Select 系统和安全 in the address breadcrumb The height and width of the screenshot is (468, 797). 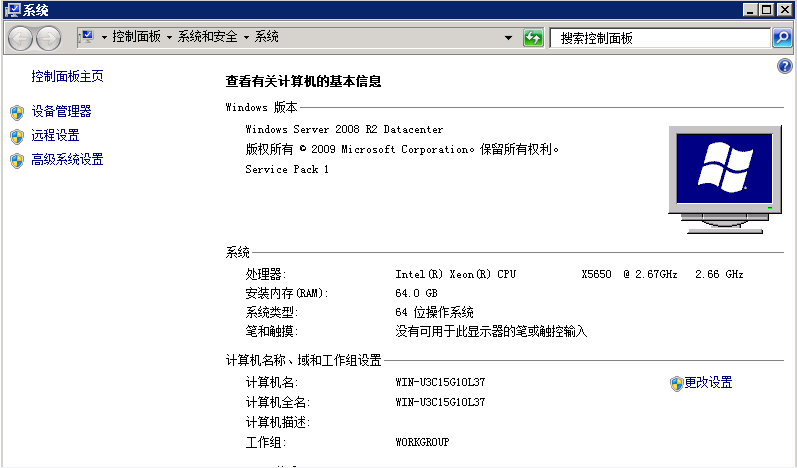tap(208, 37)
